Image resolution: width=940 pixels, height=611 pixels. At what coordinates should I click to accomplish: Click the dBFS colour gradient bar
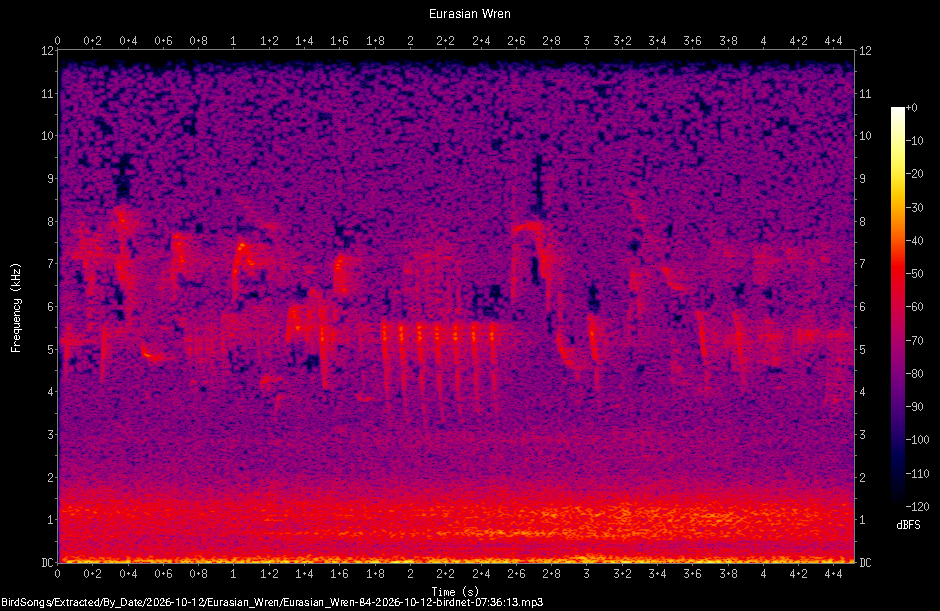pos(897,306)
